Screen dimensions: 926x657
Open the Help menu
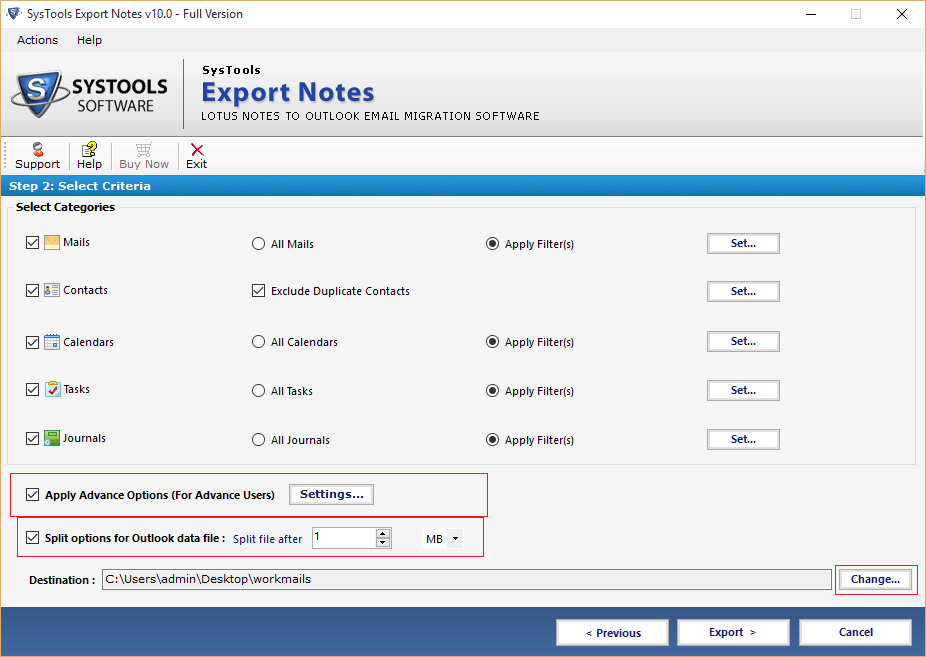[x=89, y=40]
